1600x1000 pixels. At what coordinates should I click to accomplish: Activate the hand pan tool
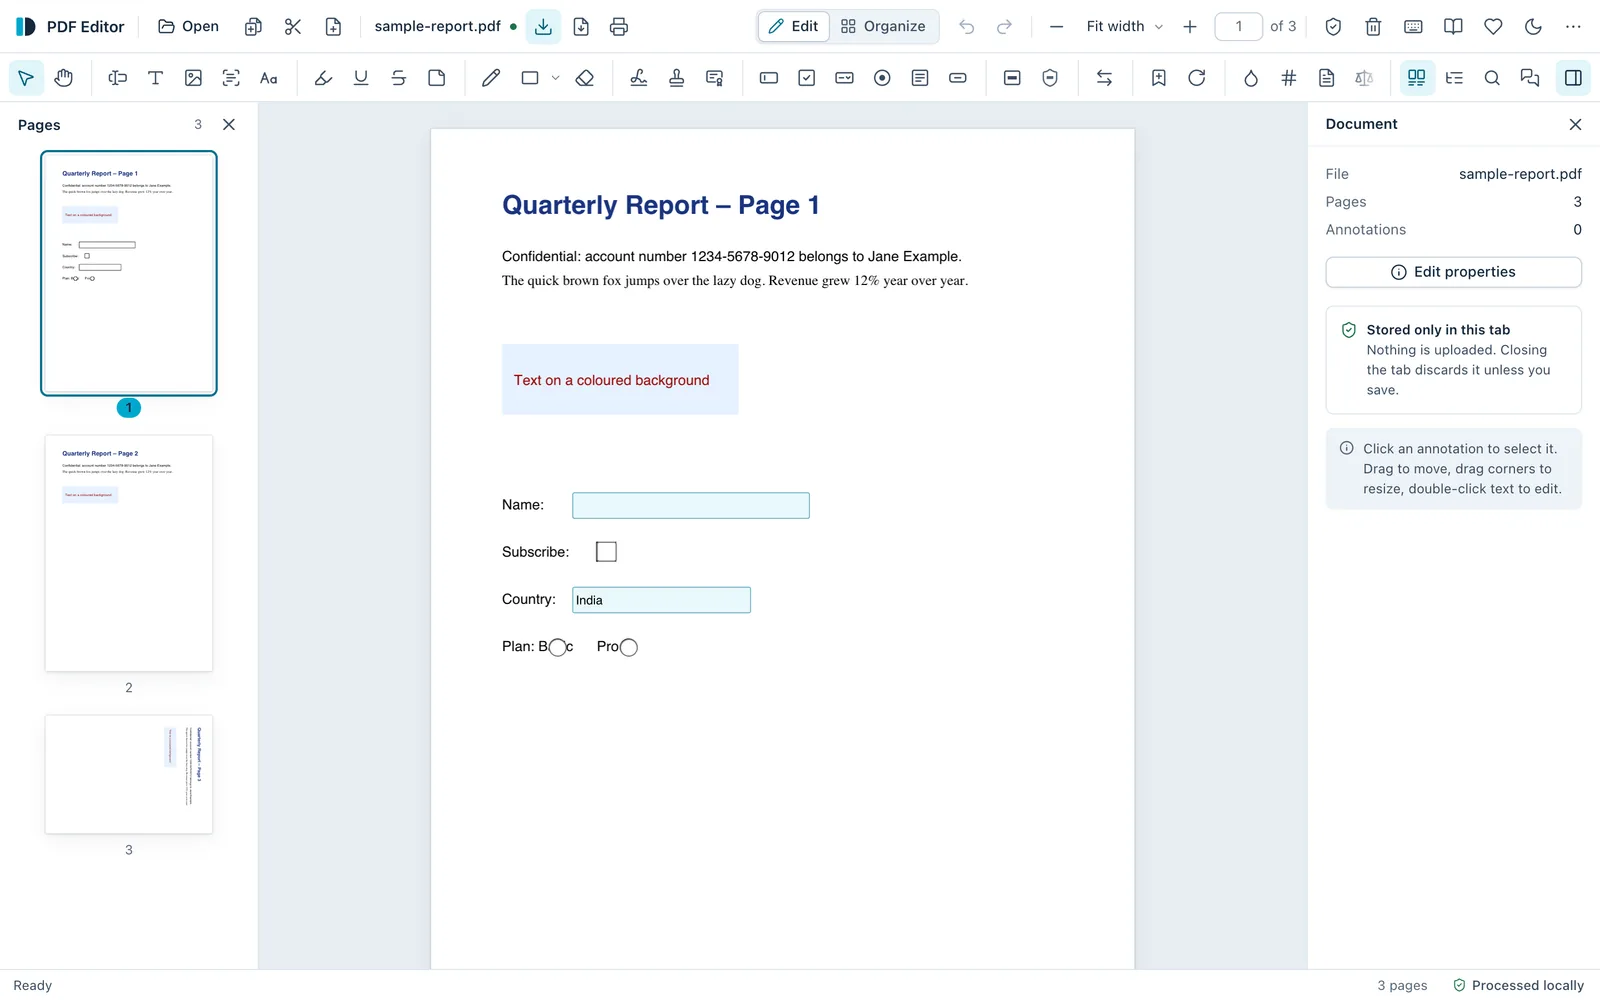pos(64,78)
